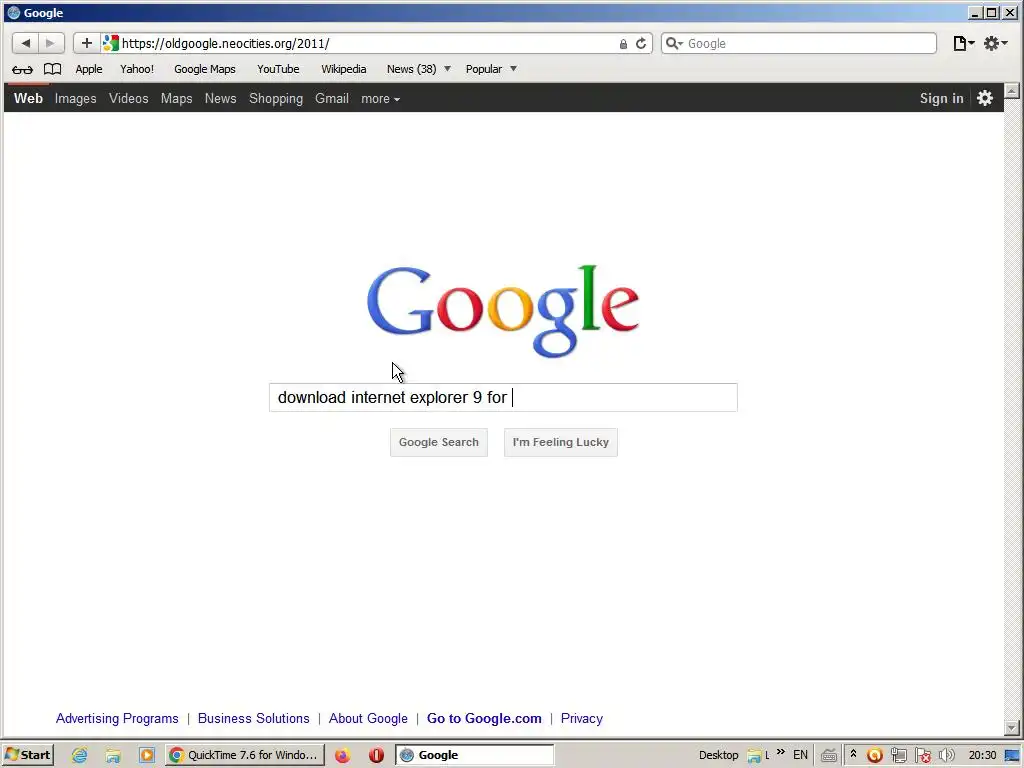Click the orange antivirus tray icon
This screenshot has height=768, width=1024.
pos(874,756)
